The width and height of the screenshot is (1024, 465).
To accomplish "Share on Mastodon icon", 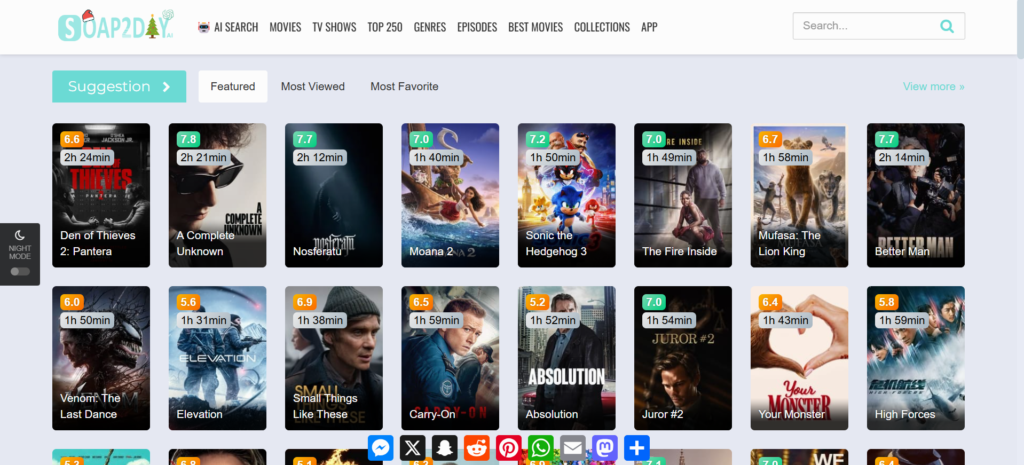I will click(605, 448).
